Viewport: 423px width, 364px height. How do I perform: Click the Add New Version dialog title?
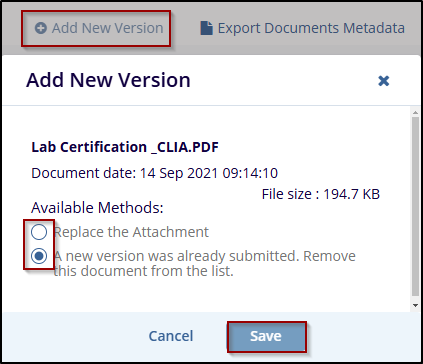coord(108,80)
